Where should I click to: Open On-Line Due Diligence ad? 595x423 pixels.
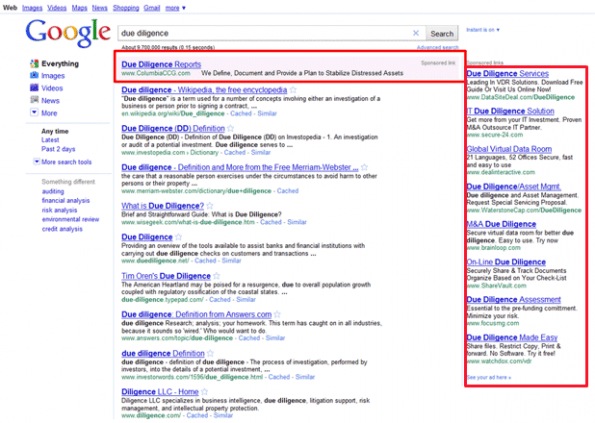[x=506, y=262]
